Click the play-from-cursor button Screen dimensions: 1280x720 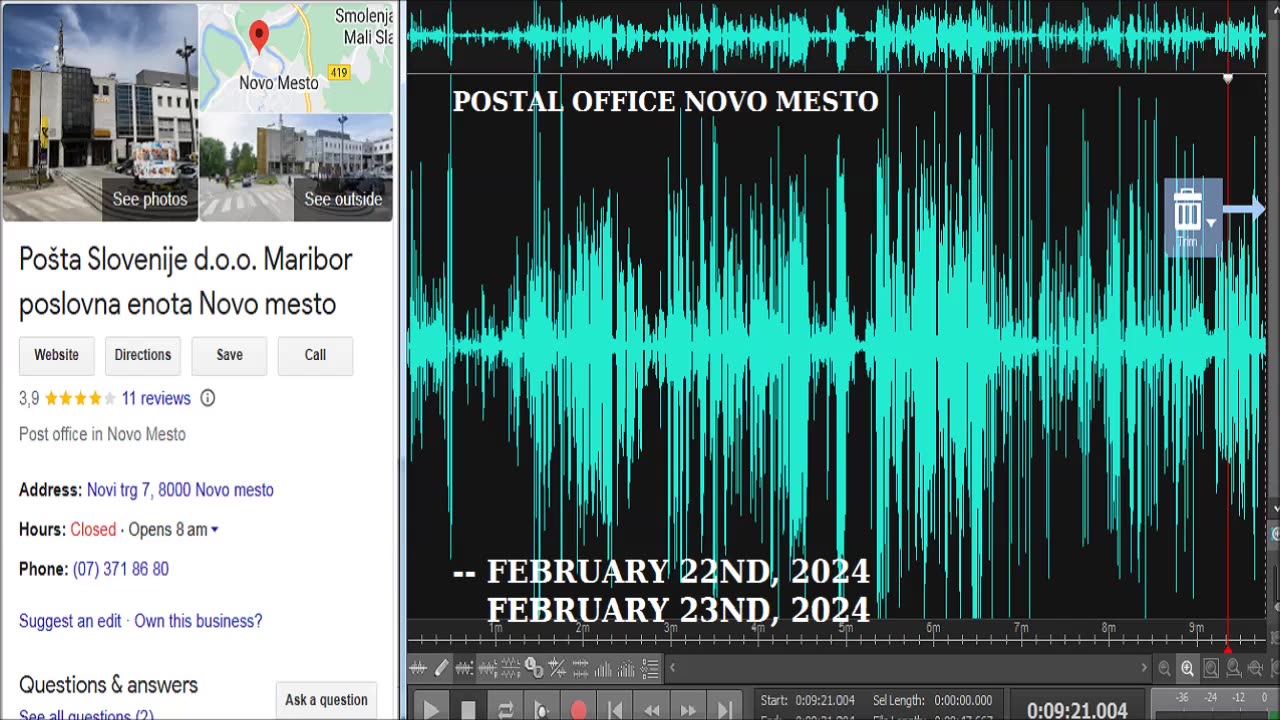point(541,709)
